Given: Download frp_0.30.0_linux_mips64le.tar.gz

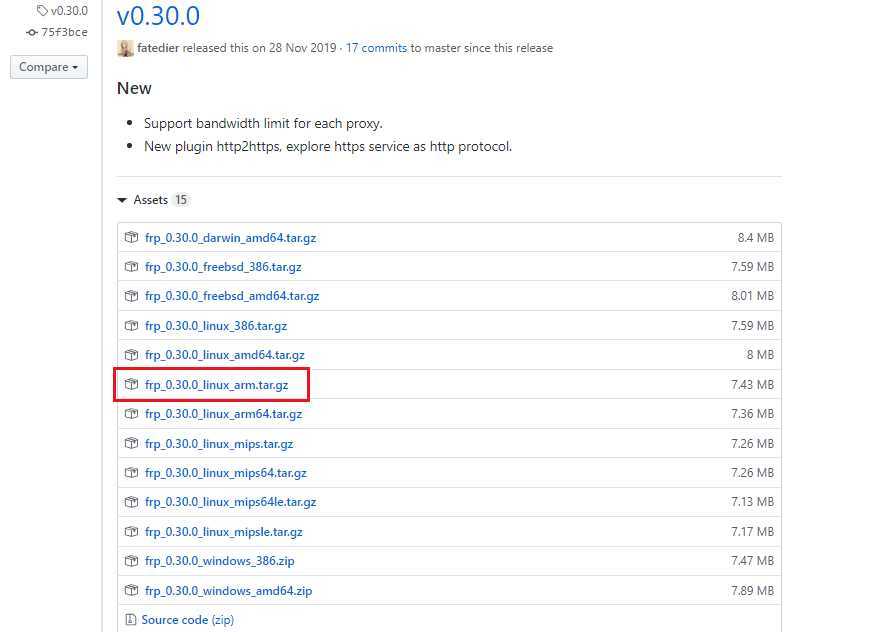Looking at the screenshot, I should [x=231, y=502].
